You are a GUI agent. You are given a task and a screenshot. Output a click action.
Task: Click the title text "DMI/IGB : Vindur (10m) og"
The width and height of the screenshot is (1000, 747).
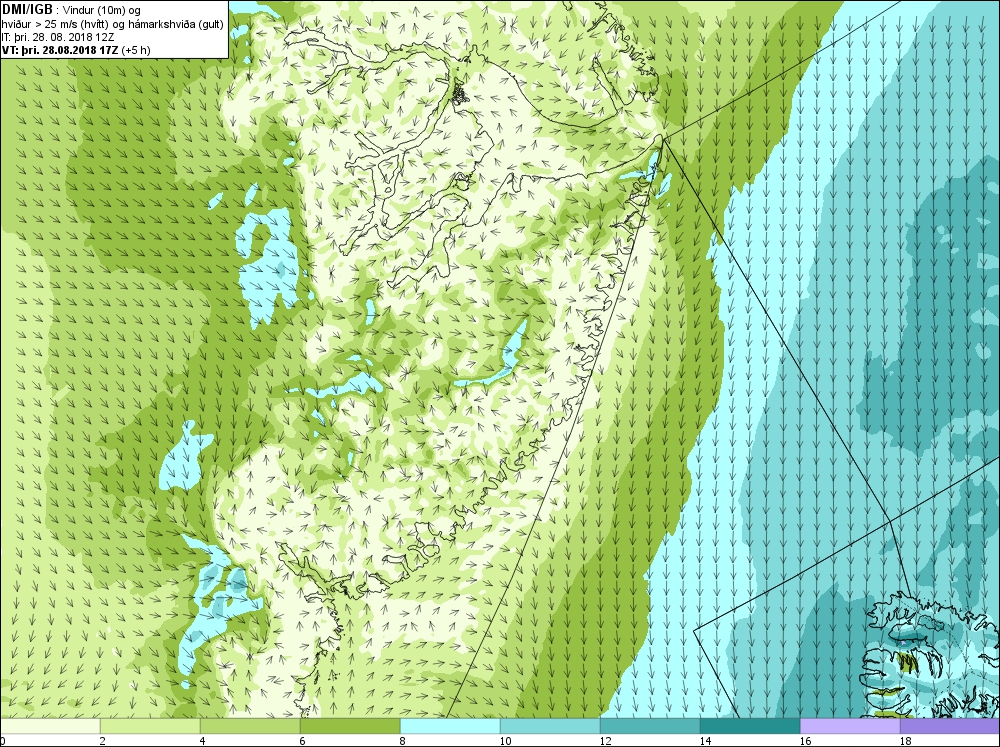click(x=71, y=10)
